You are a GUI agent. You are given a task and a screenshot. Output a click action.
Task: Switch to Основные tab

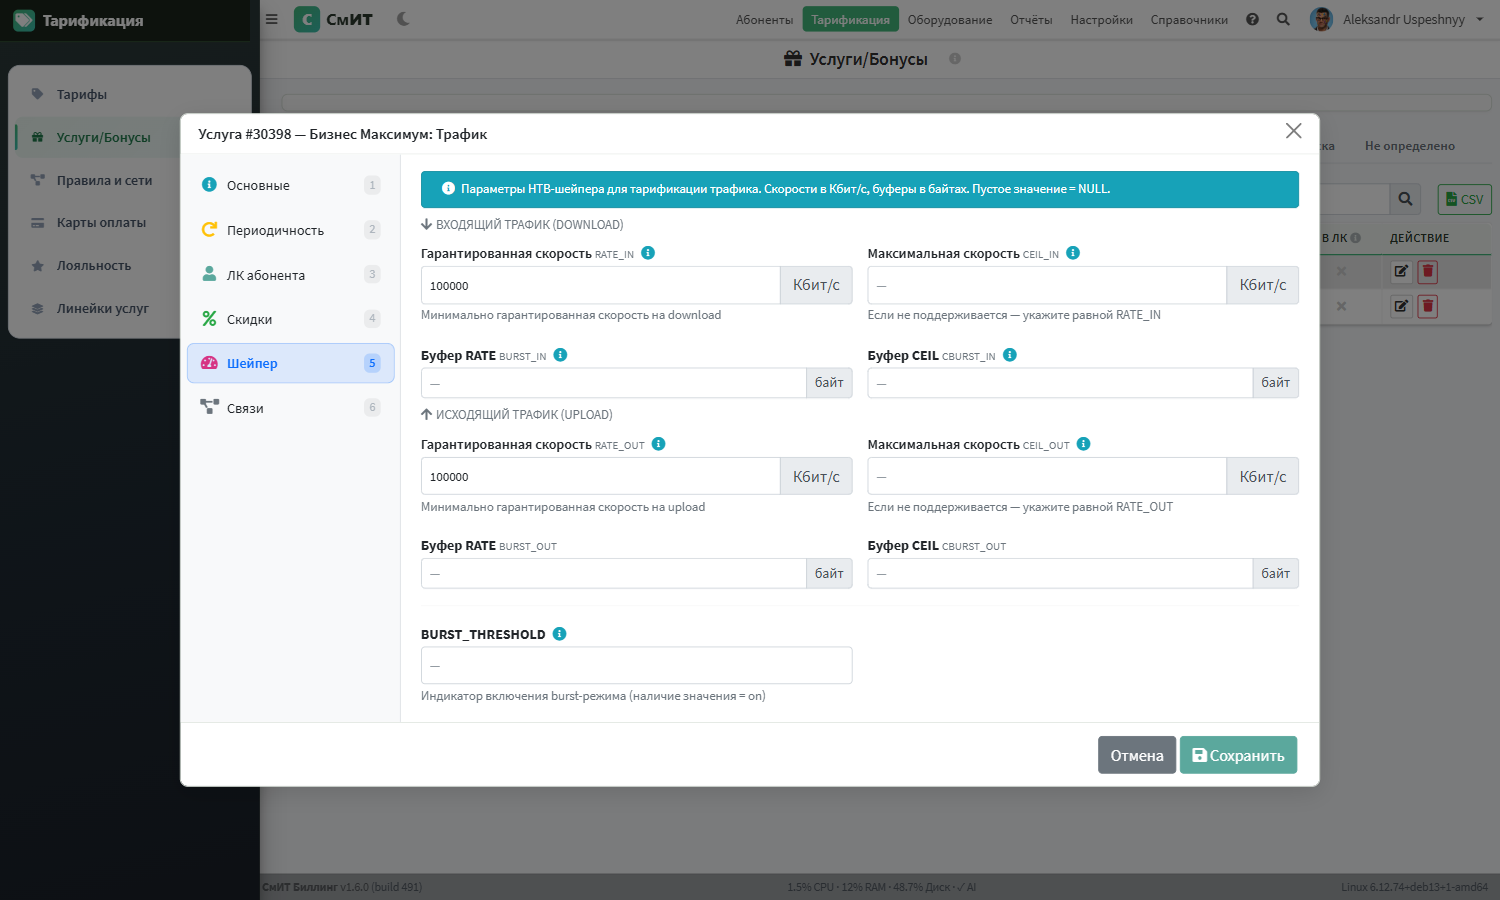pos(291,185)
